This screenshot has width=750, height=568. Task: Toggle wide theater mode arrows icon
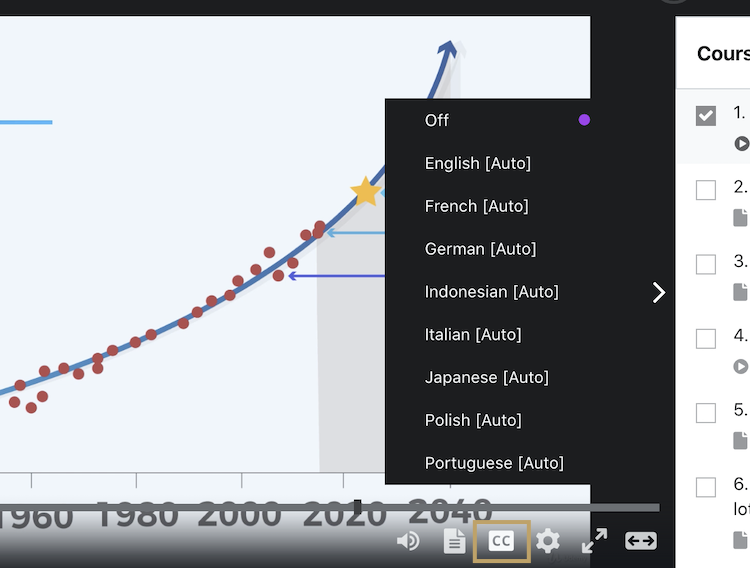pyautogui.click(x=640, y=541)
